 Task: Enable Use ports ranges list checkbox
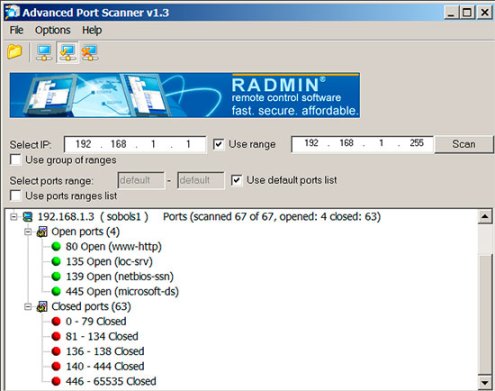point(15,196)
